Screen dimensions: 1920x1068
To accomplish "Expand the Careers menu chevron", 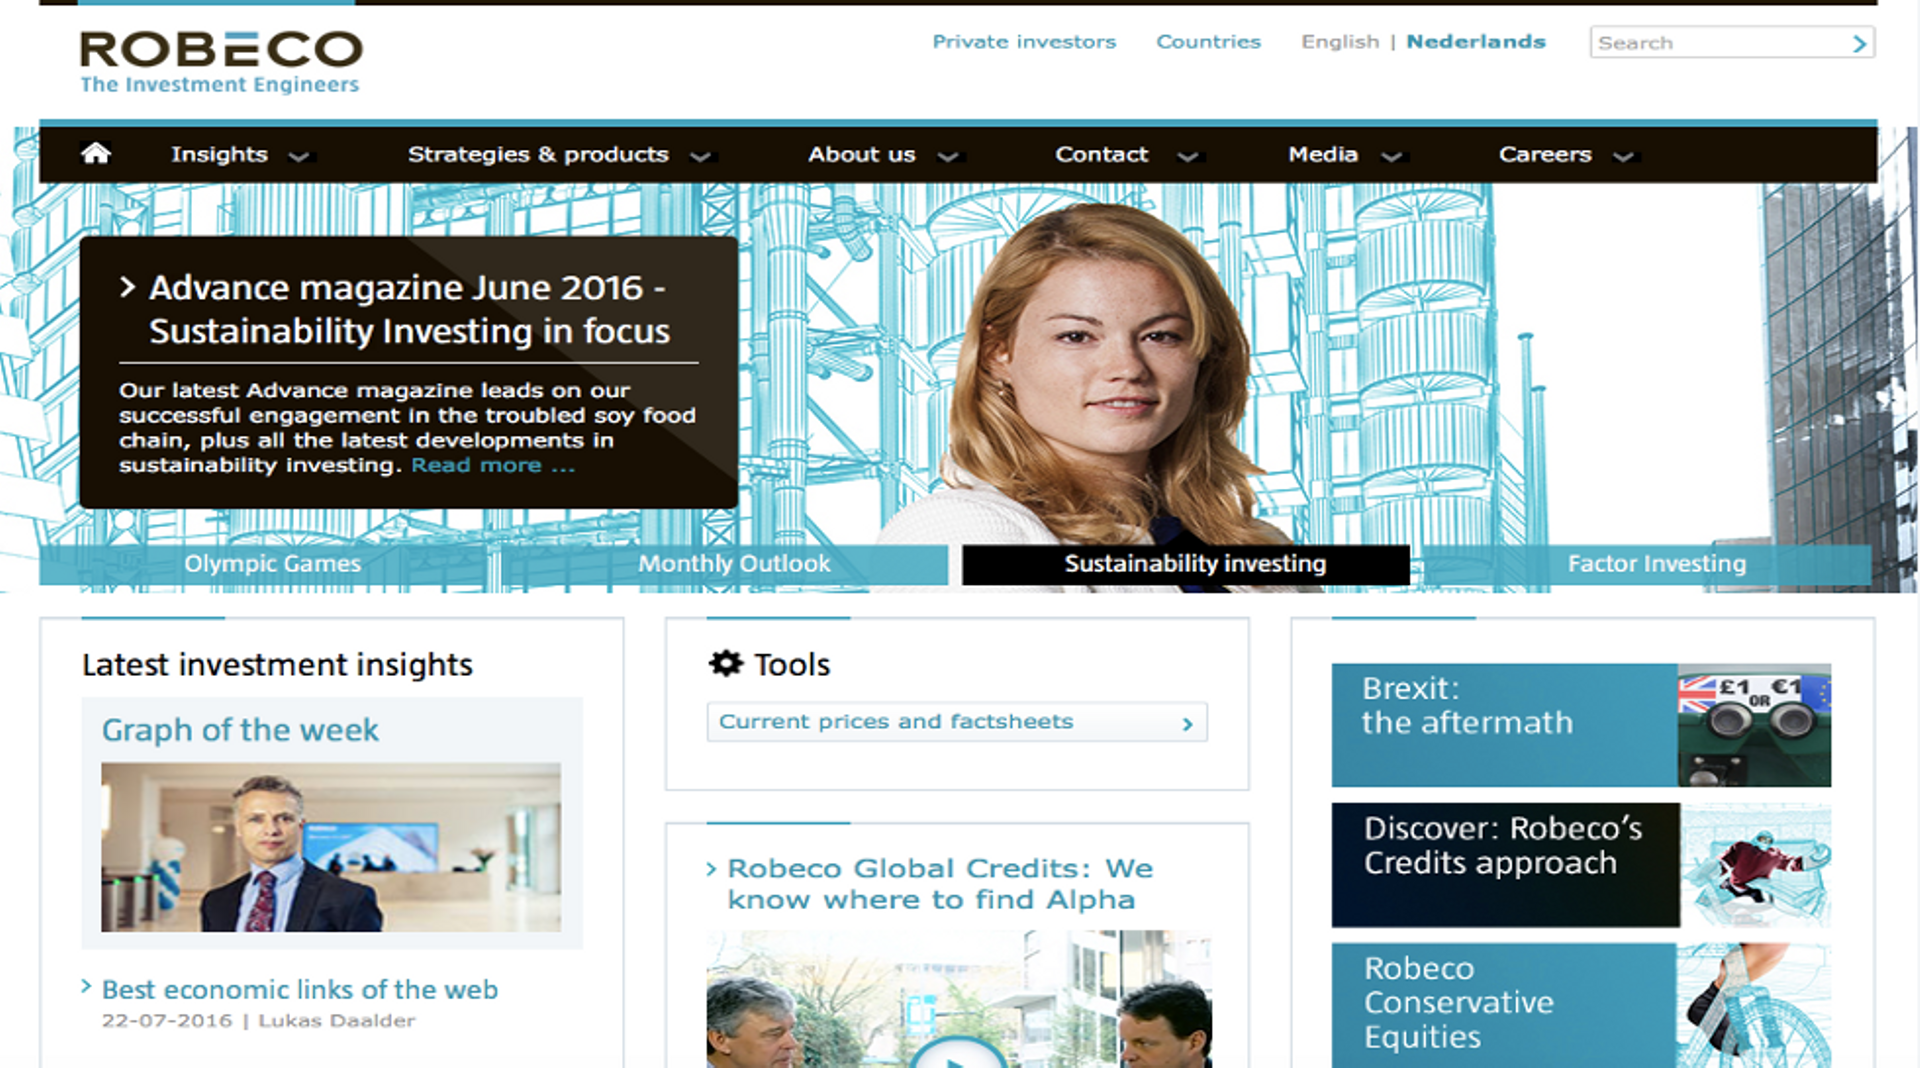I will [1624, 156].
